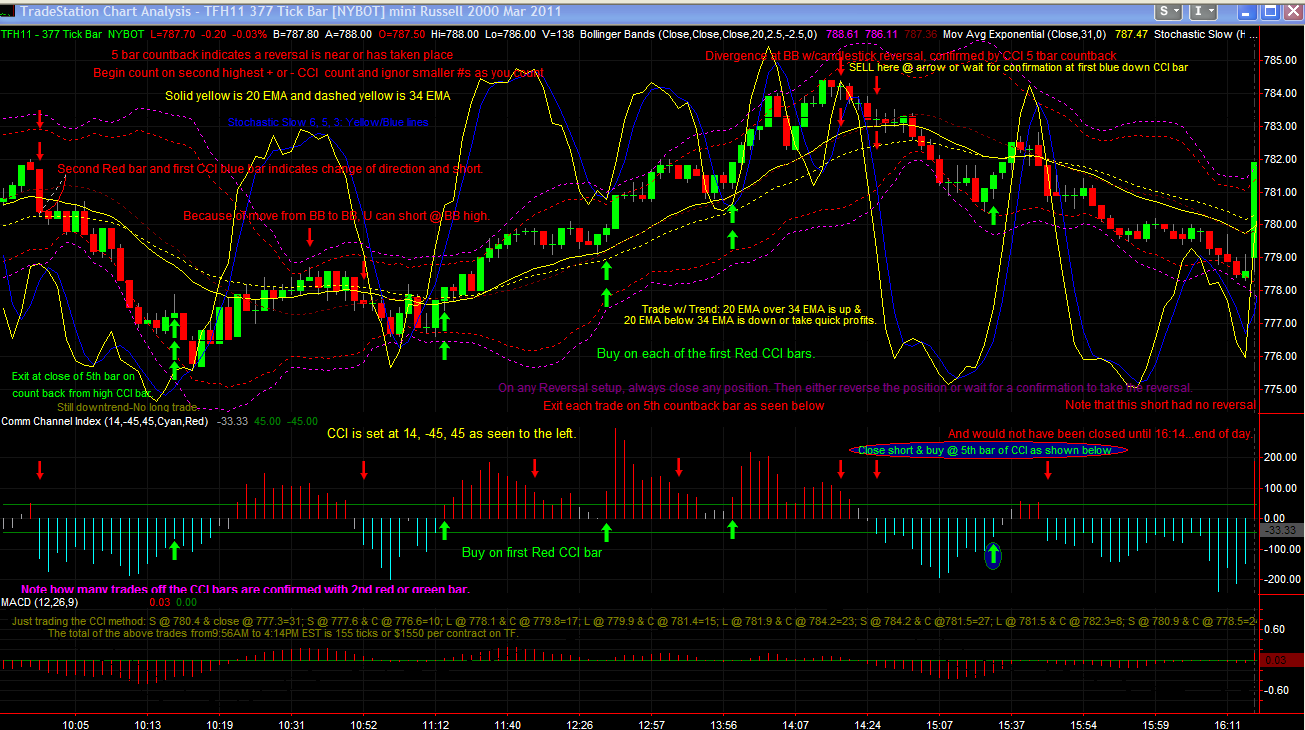The height and width of the screenshot is (730, 1305).
Task: Click the 12:26 time axis label
Action: 580,724
